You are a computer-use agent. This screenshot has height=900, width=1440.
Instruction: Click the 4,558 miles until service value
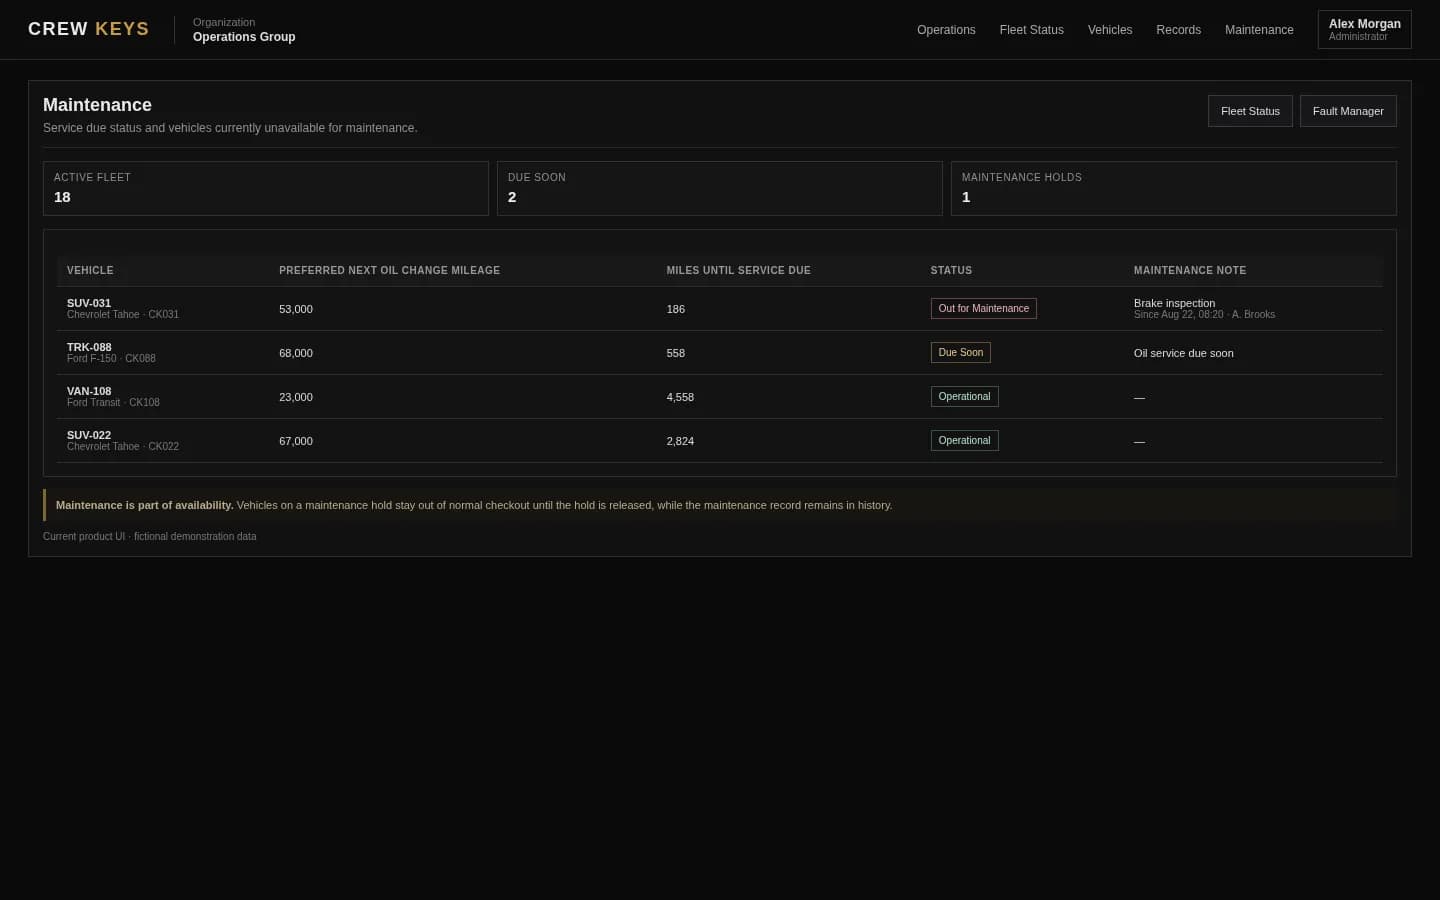(x=680, y=397)
